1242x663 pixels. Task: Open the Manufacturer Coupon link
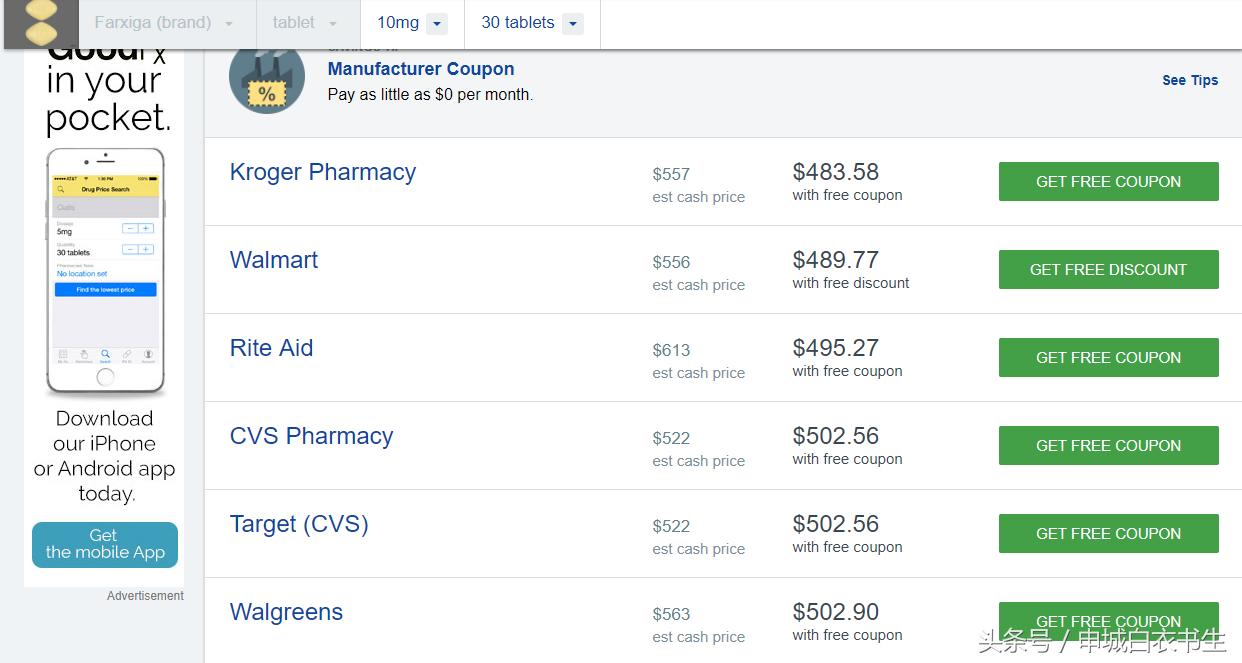point(421,69)
